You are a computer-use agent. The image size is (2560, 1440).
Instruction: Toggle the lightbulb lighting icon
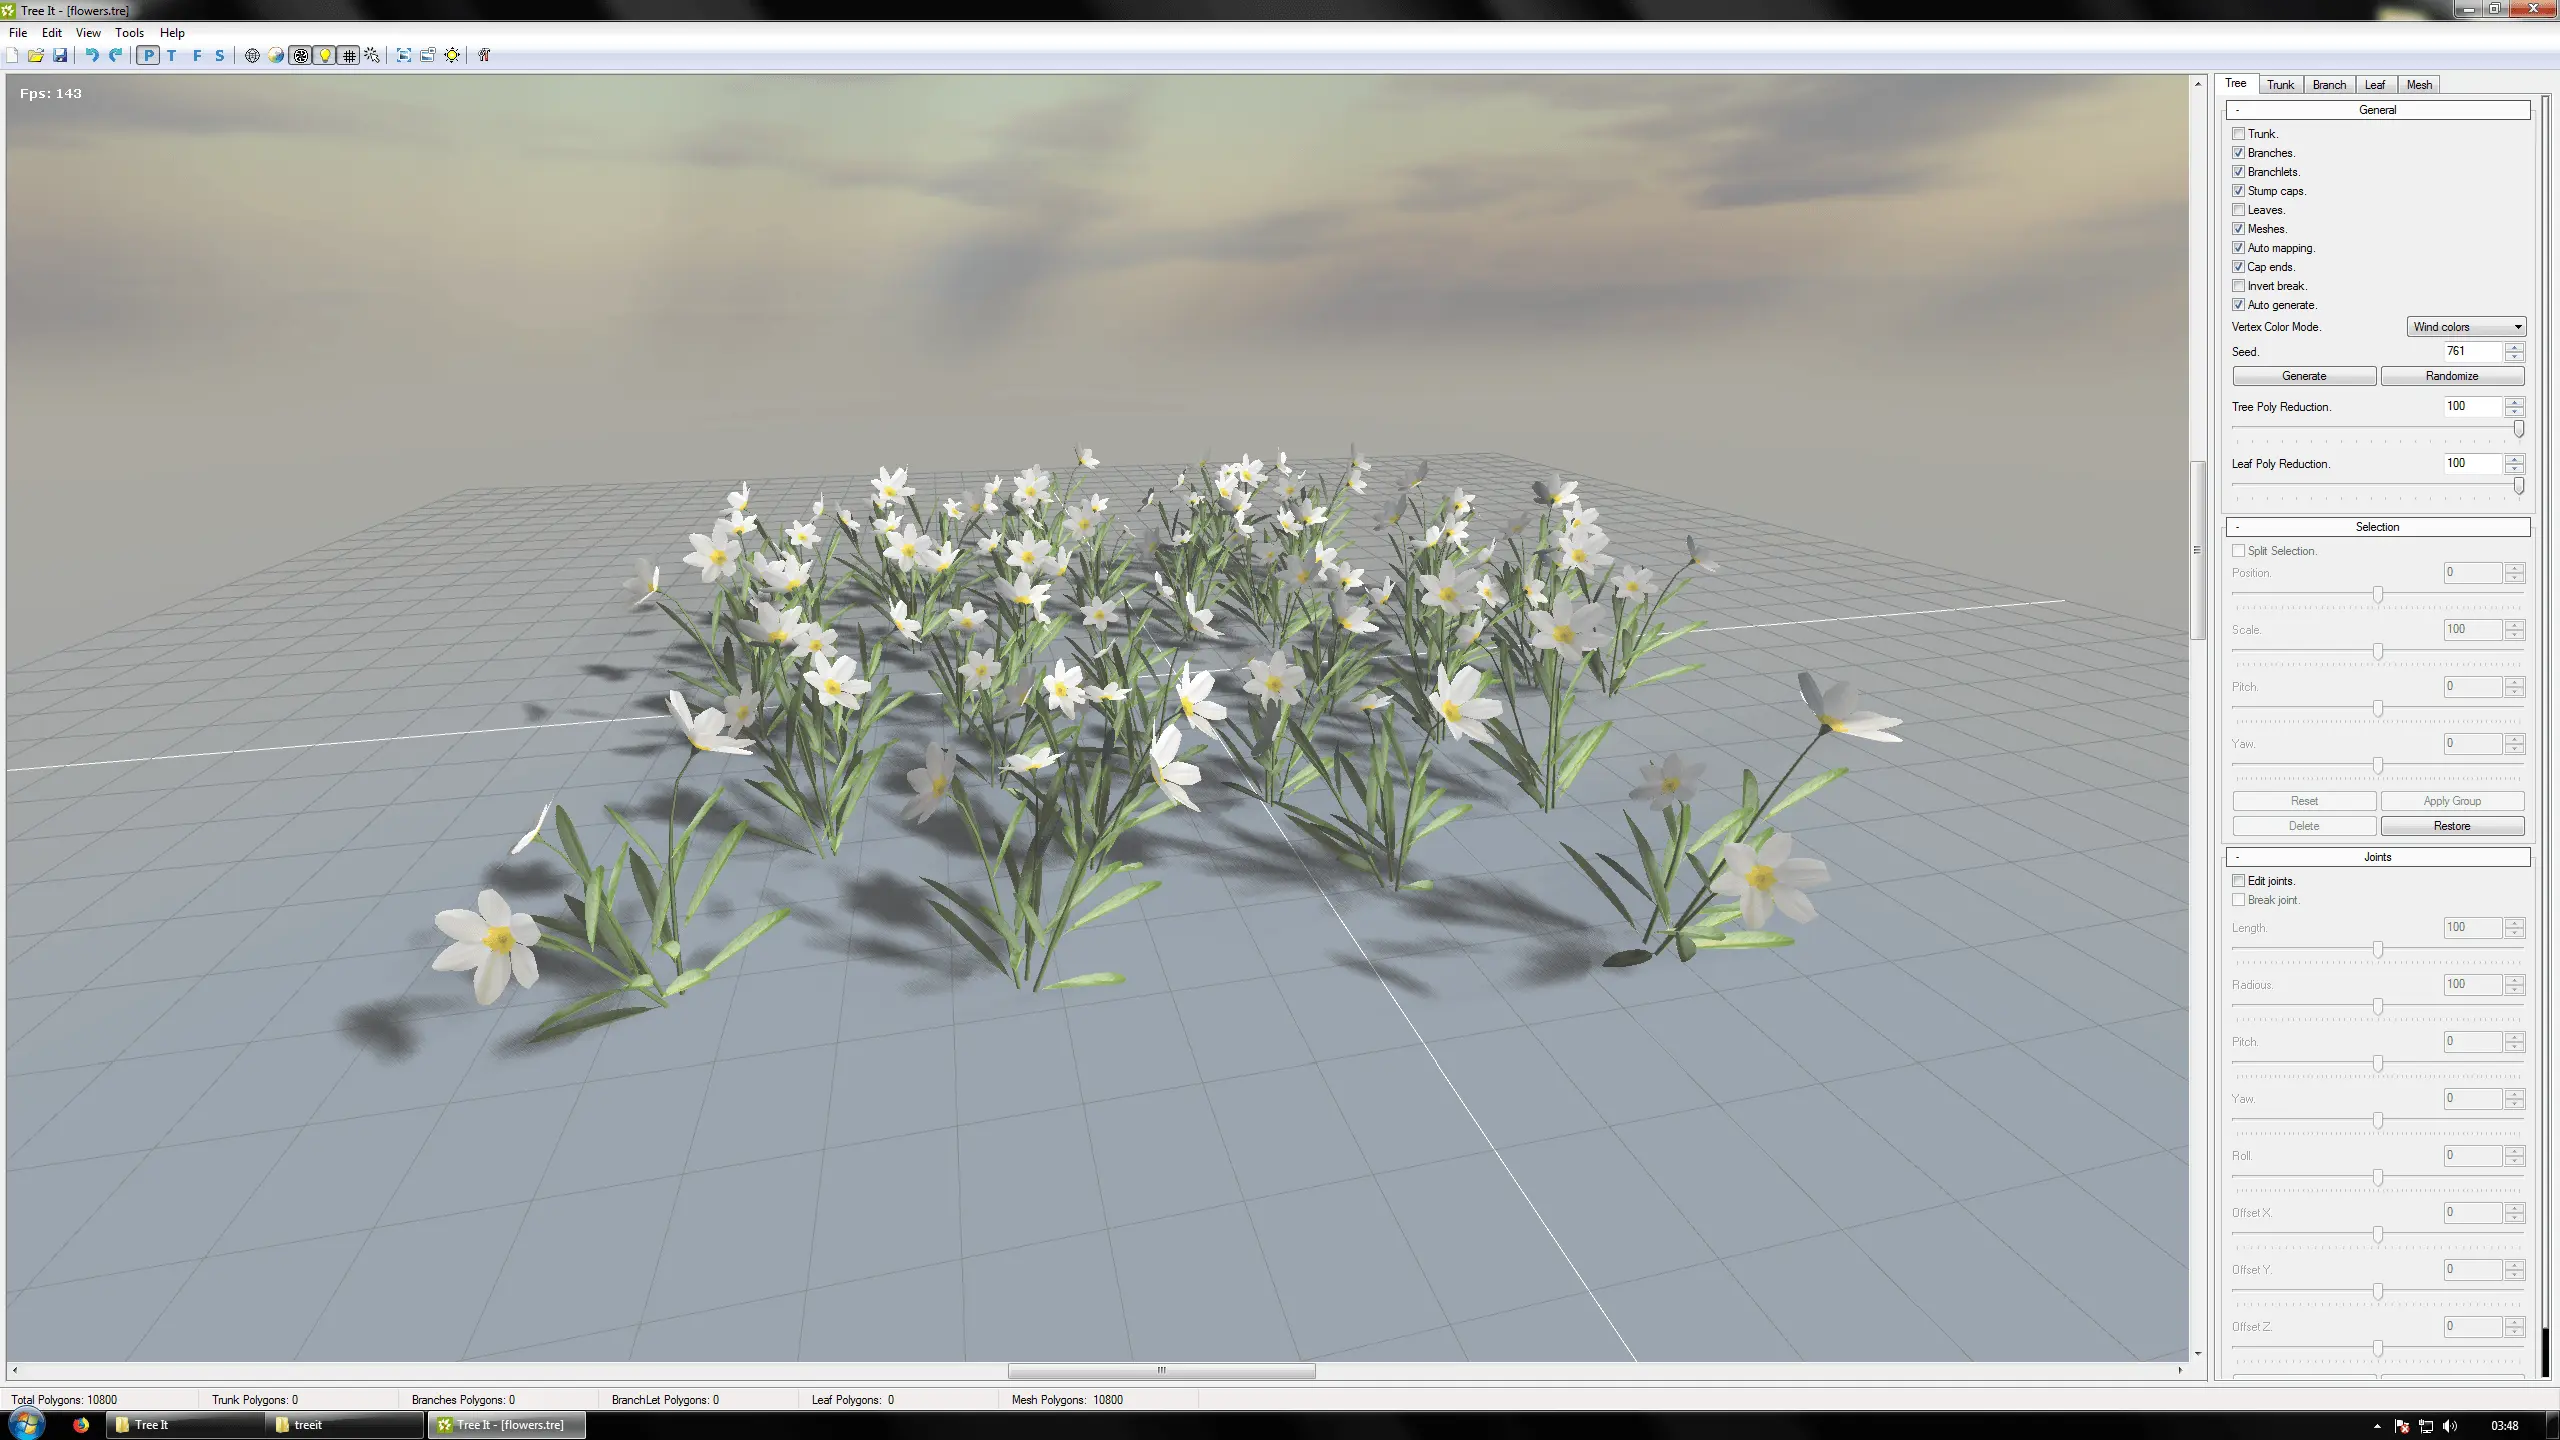click(325, 55)
